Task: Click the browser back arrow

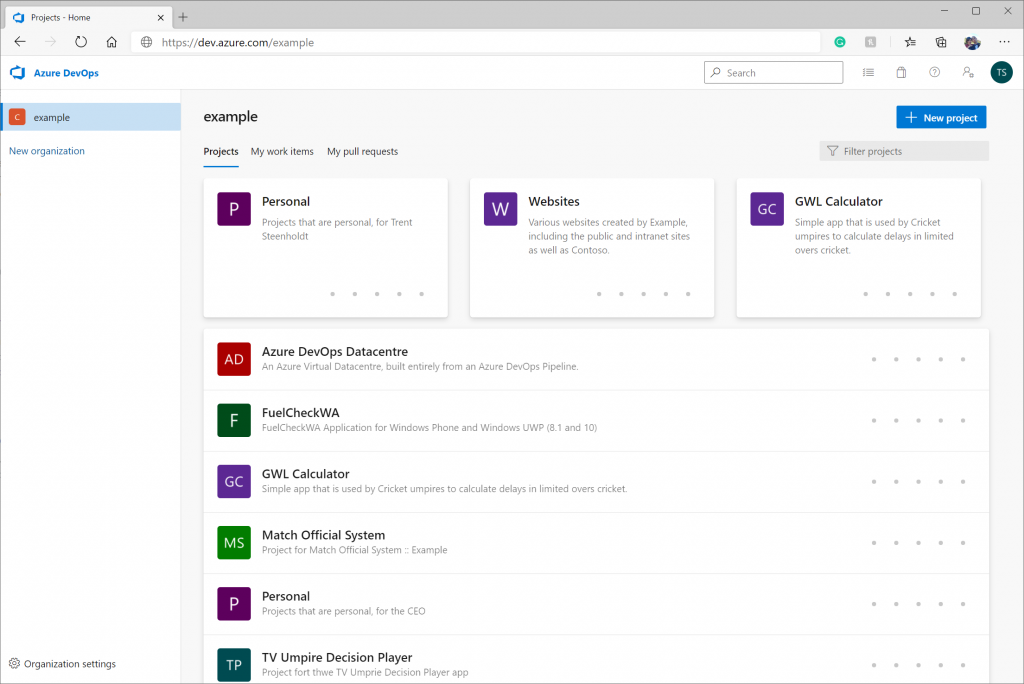Action: tap(20, 42)
